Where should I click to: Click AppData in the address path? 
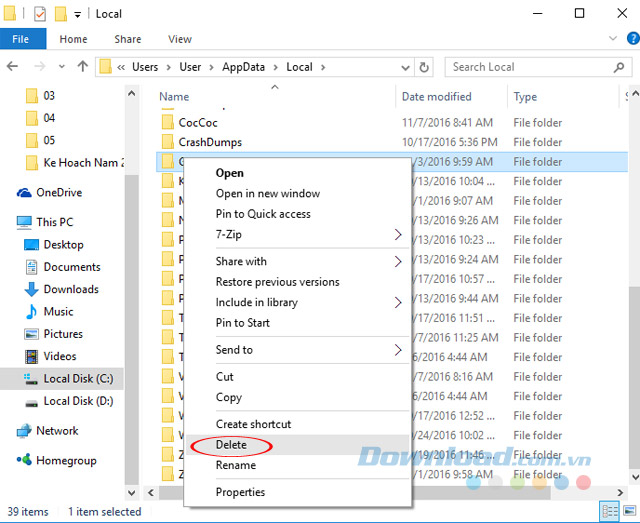pos(244,67)
